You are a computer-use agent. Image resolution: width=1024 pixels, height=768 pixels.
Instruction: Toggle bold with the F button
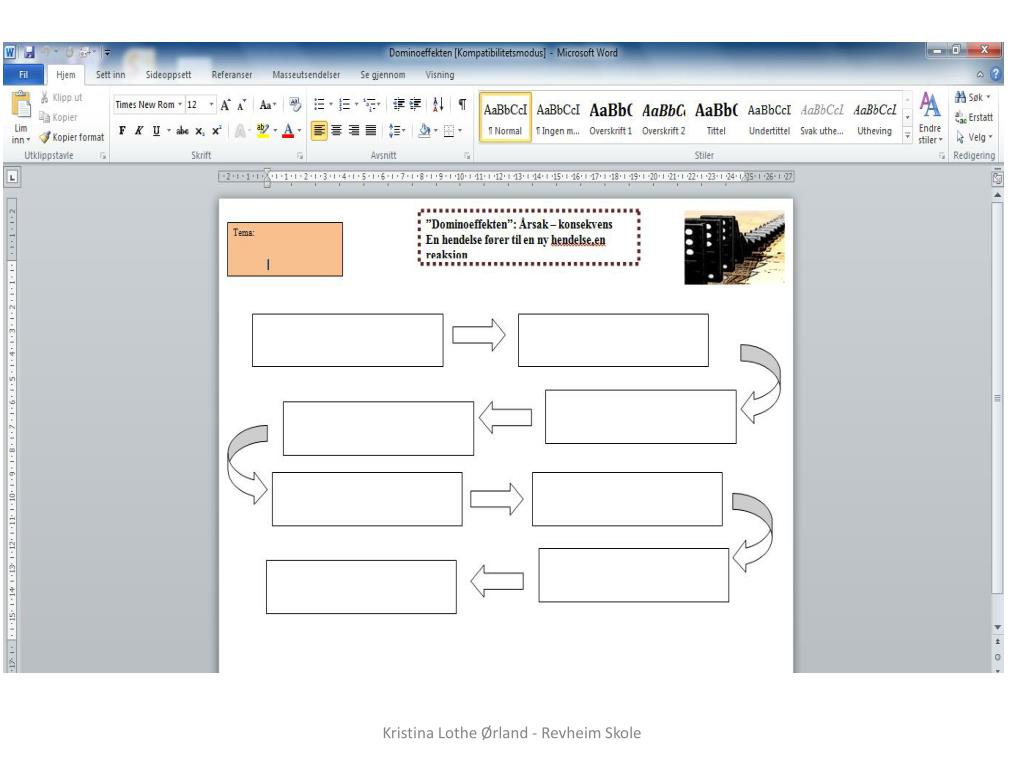tap(122, 130)
